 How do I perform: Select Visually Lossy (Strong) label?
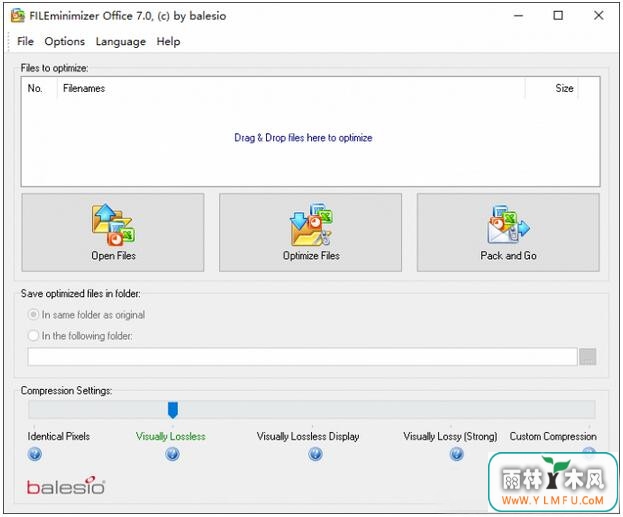point(450,436)
